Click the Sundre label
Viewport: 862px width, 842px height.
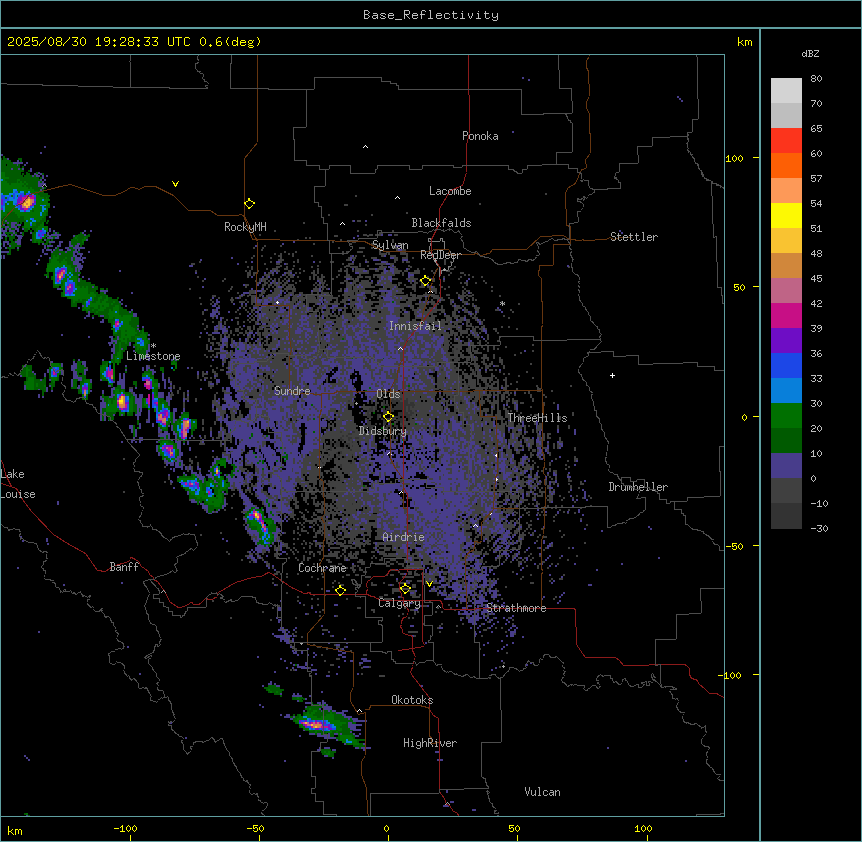(292, 391)
